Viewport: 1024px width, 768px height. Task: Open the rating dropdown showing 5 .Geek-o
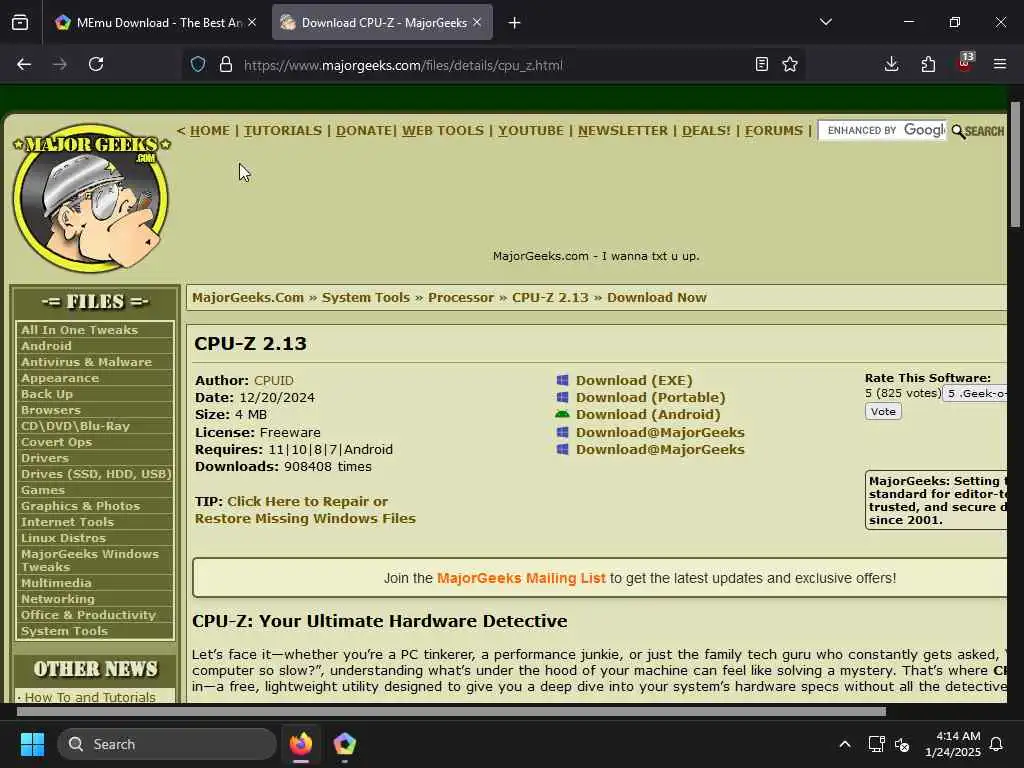975,394
